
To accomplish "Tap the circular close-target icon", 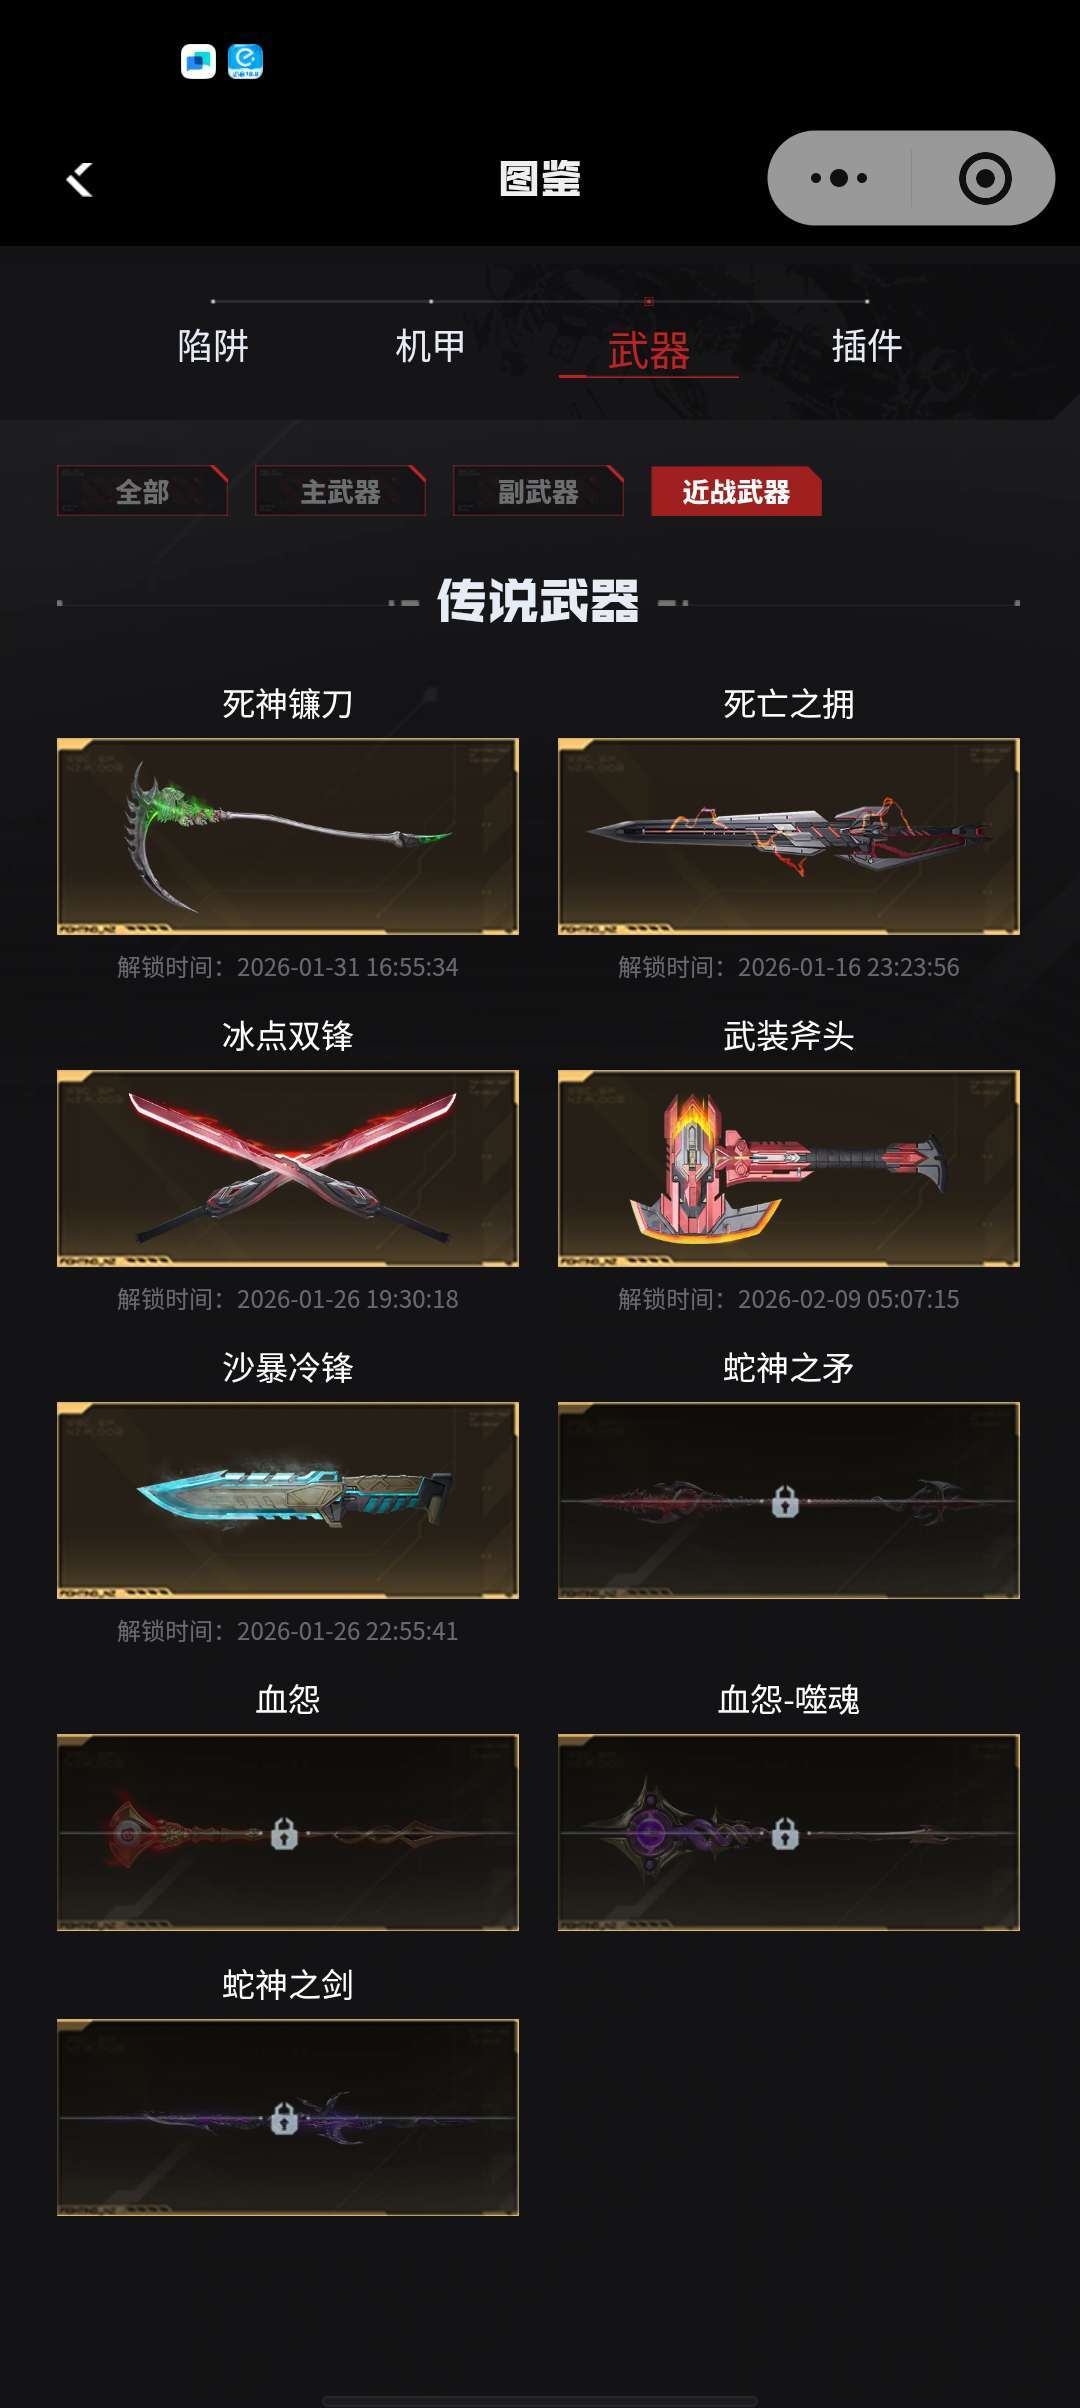I will click(x=984, y=178).
